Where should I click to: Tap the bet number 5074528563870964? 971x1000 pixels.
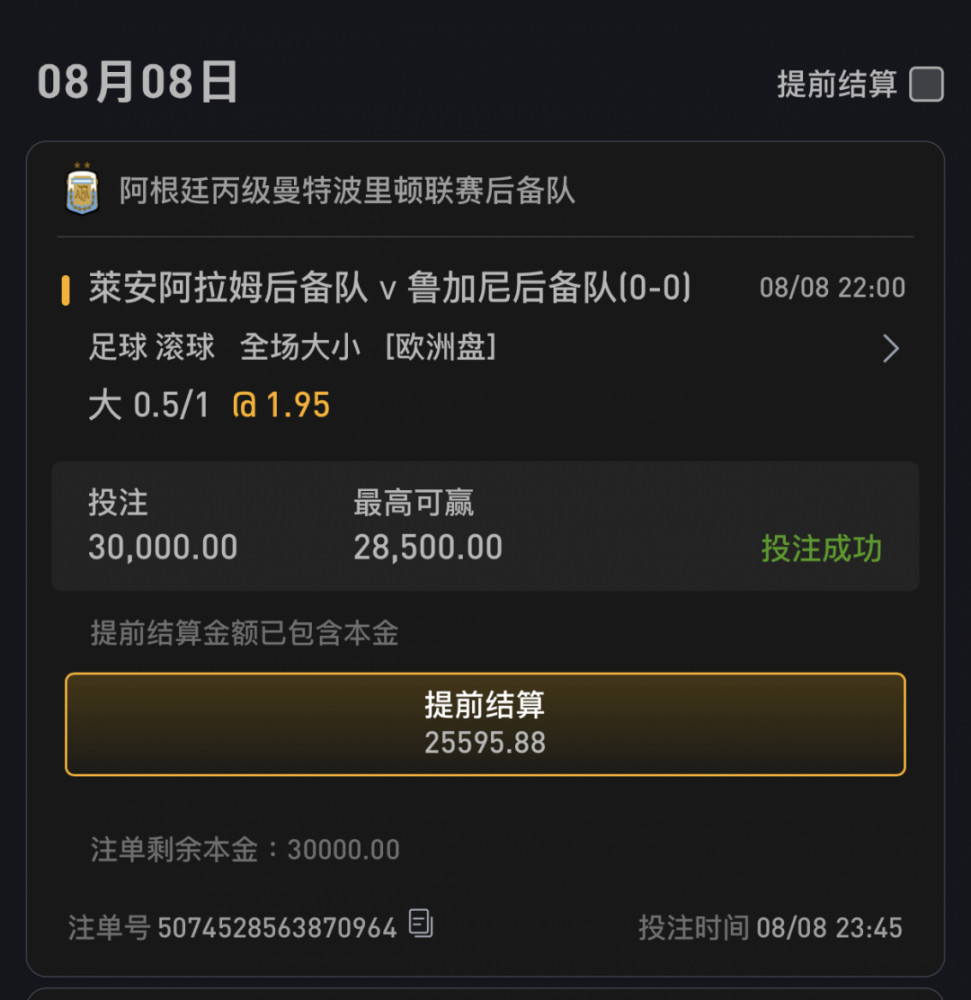[277, 928]
